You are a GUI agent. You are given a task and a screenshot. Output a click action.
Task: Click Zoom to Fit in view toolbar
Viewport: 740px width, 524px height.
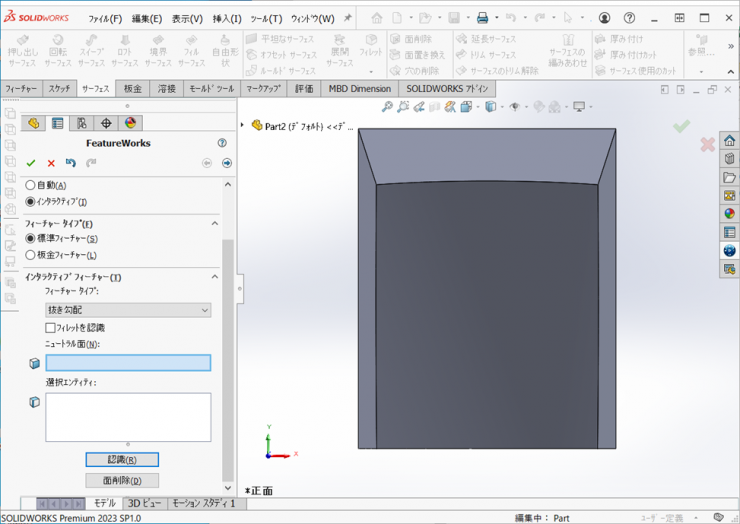tap(387, 107)
